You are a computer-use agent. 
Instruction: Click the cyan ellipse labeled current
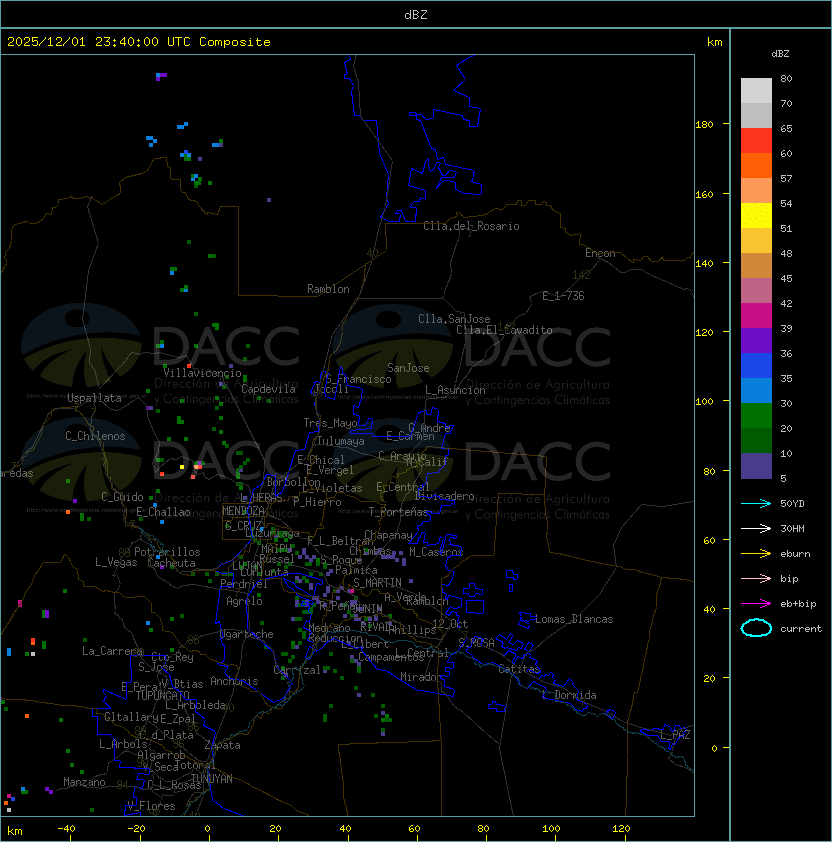756,628
